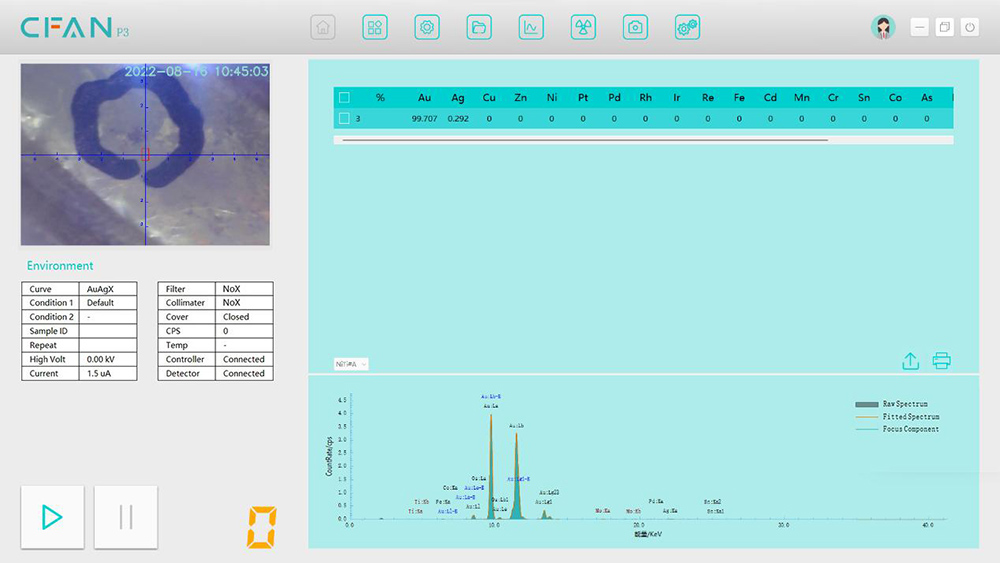Click the power button icon top right

tap(969, 27)
